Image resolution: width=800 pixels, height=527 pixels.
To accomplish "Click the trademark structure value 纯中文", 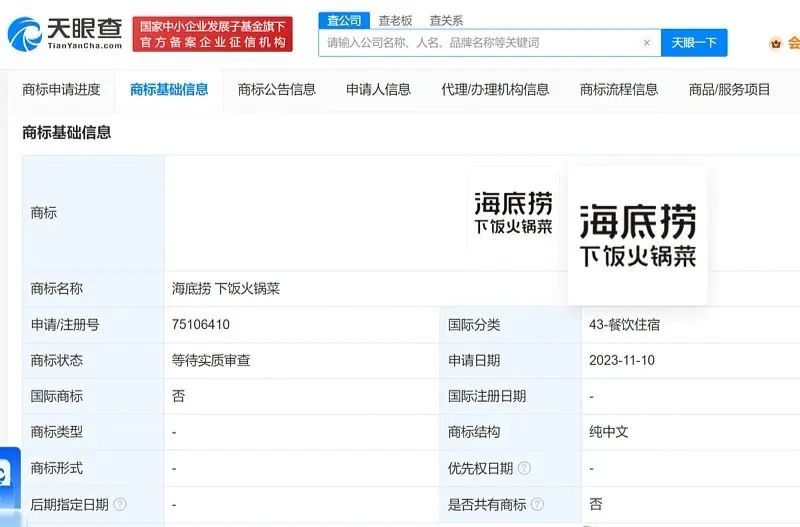I will [609, 432].
